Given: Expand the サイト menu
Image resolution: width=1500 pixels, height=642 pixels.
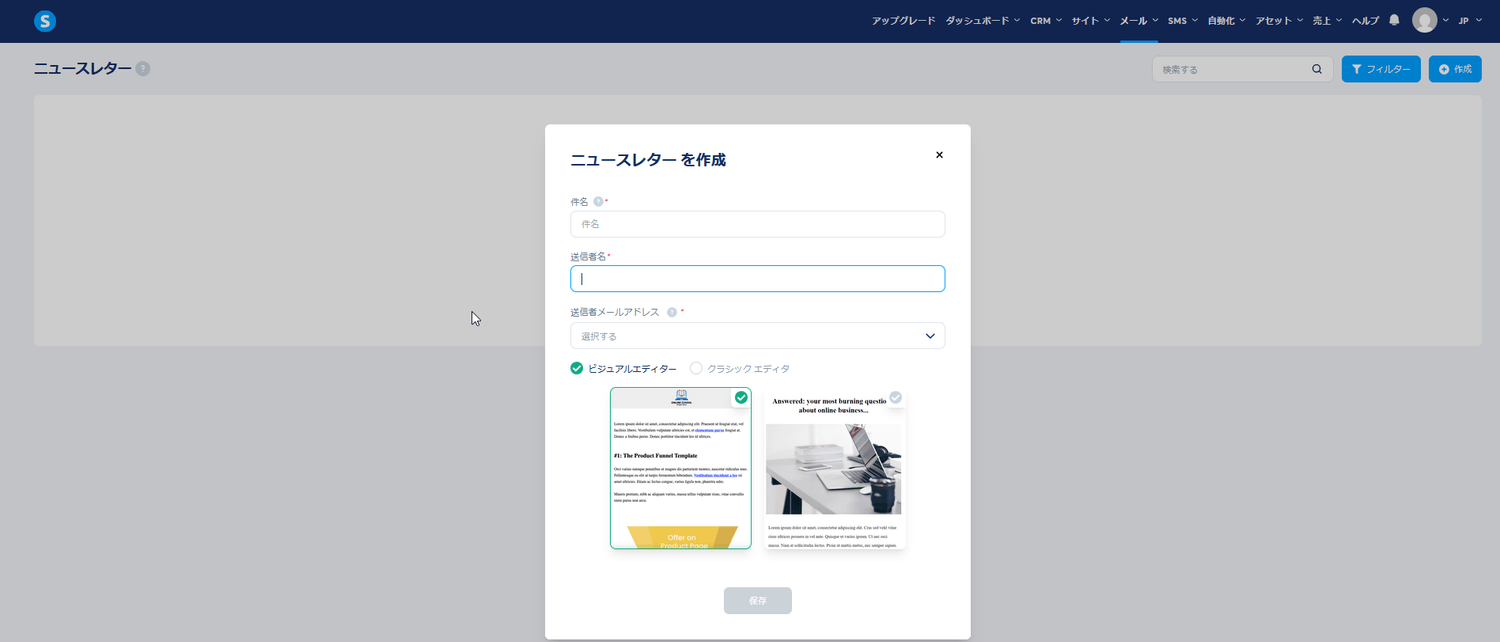Looking at the screenshot, I should click(1091, 21).
